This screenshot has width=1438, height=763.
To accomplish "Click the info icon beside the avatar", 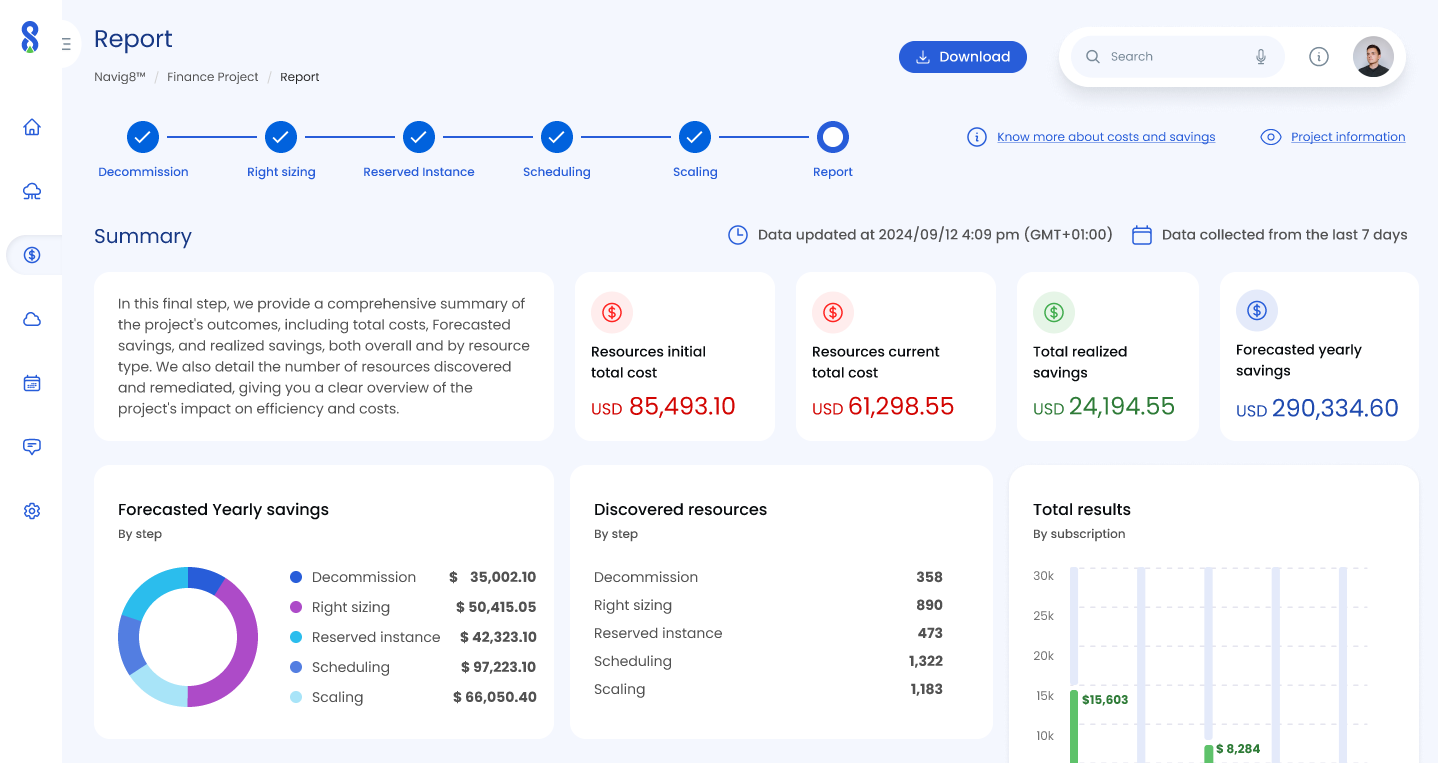I will pos(1319,57).
